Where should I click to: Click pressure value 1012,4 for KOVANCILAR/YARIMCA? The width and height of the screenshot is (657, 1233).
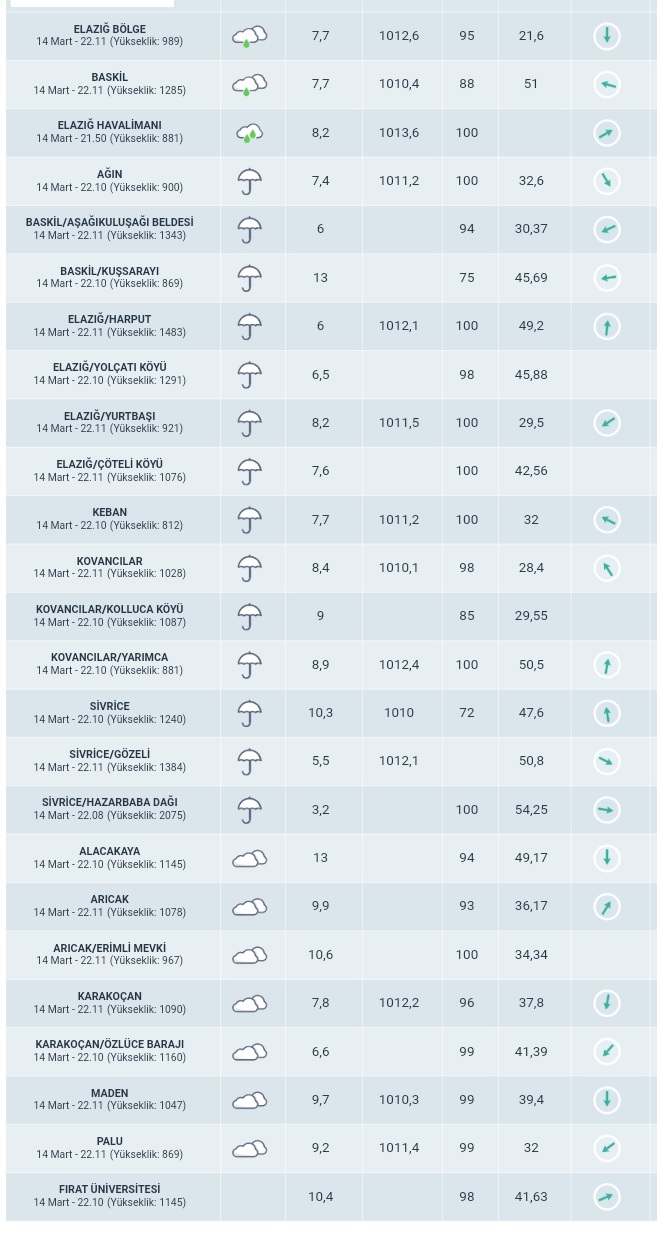click(x=399, y=665)
